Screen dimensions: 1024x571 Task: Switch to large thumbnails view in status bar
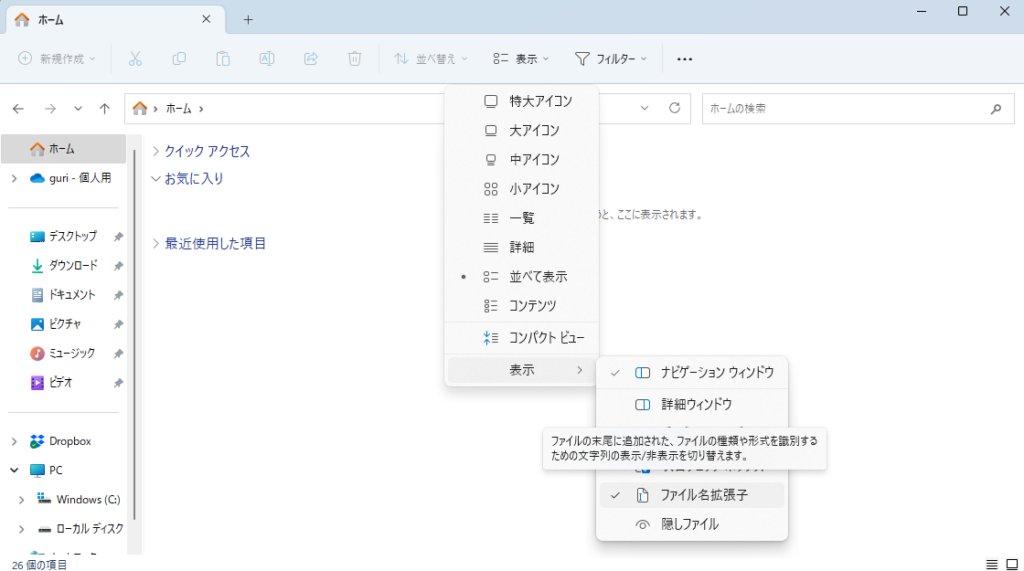coord(1011,564)
